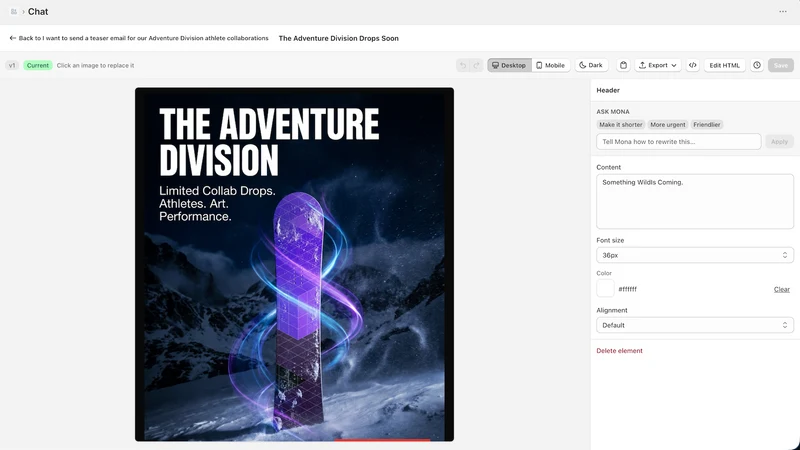800x450 pixels.
Task: Open the white color swatch picker
Action: tap(605, 289)
